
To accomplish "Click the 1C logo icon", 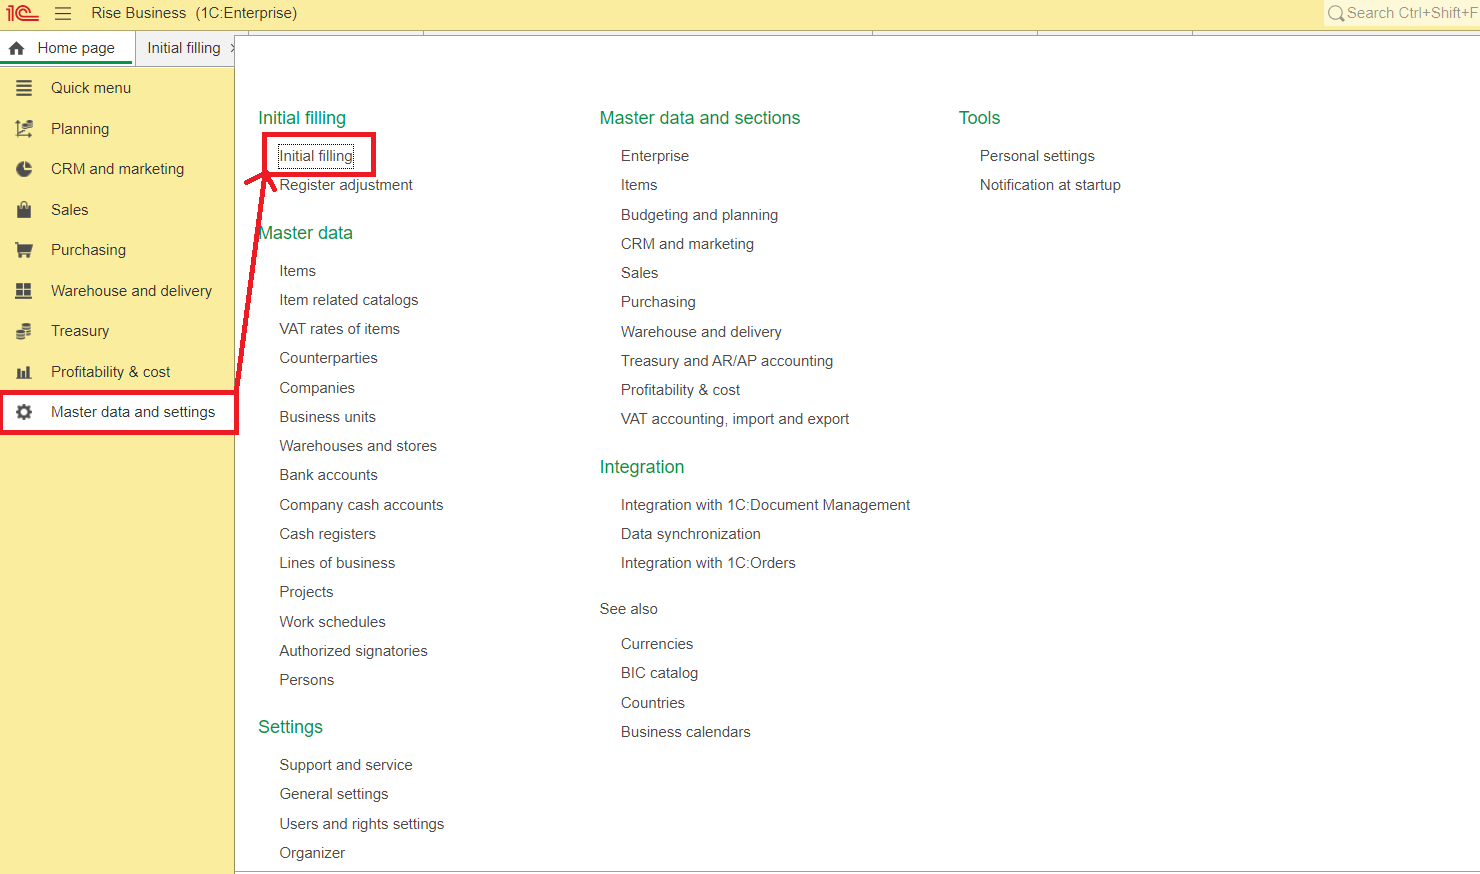I will (22, 13).
